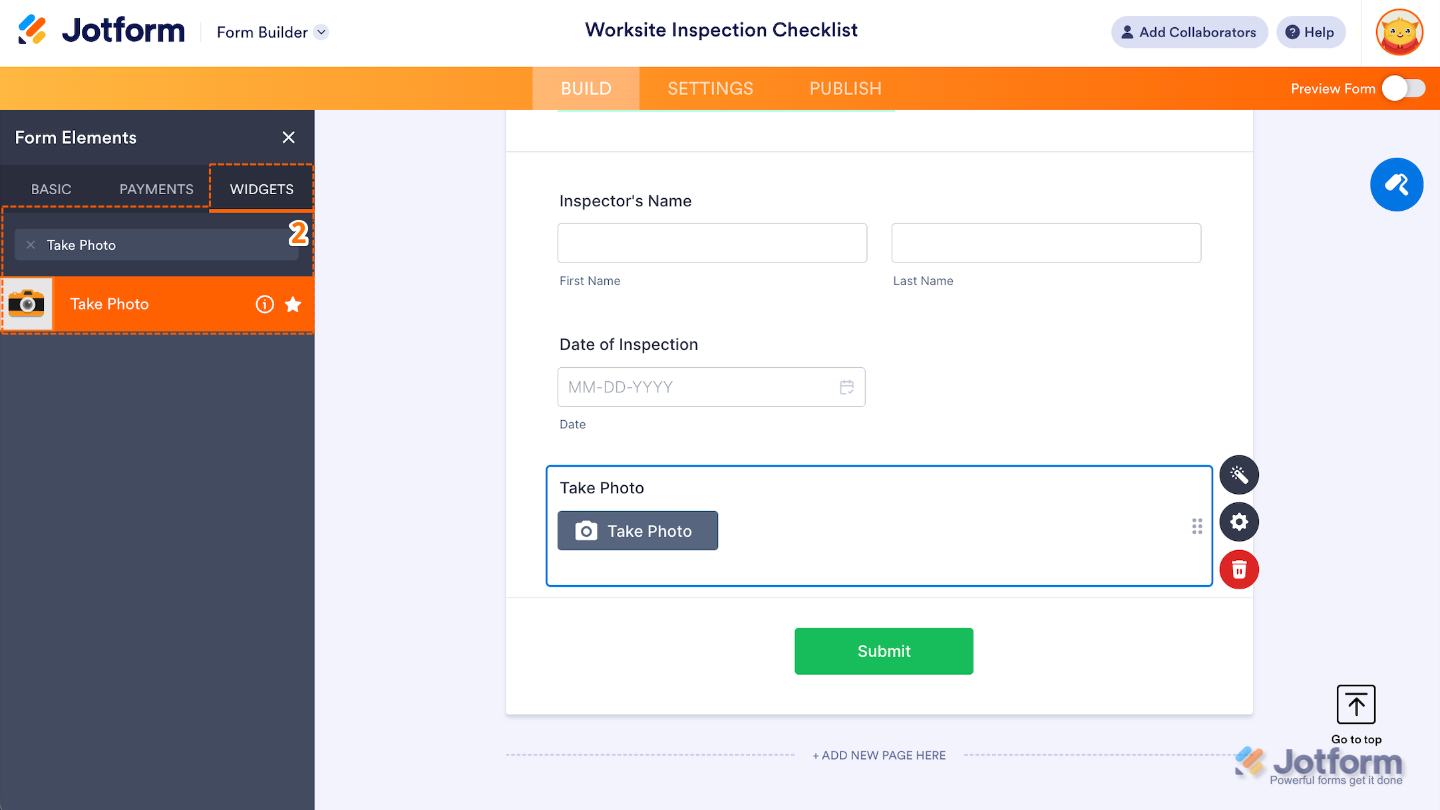Show Take Photo widget info
The width and height of the screenshot is (1440, 810).
pos(265,304)
